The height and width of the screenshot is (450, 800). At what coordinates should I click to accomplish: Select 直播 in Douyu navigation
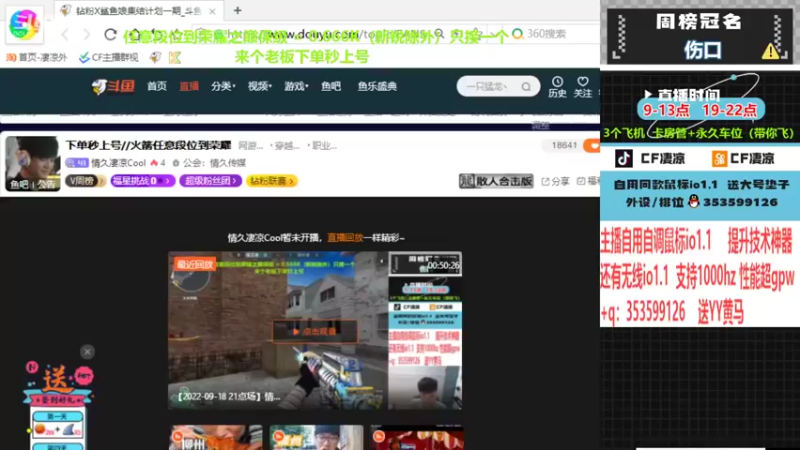point(189,86)
